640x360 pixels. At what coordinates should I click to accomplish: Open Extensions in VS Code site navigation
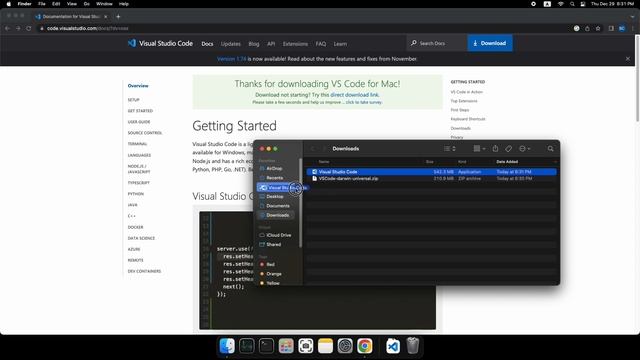click(x=295, y=44)
